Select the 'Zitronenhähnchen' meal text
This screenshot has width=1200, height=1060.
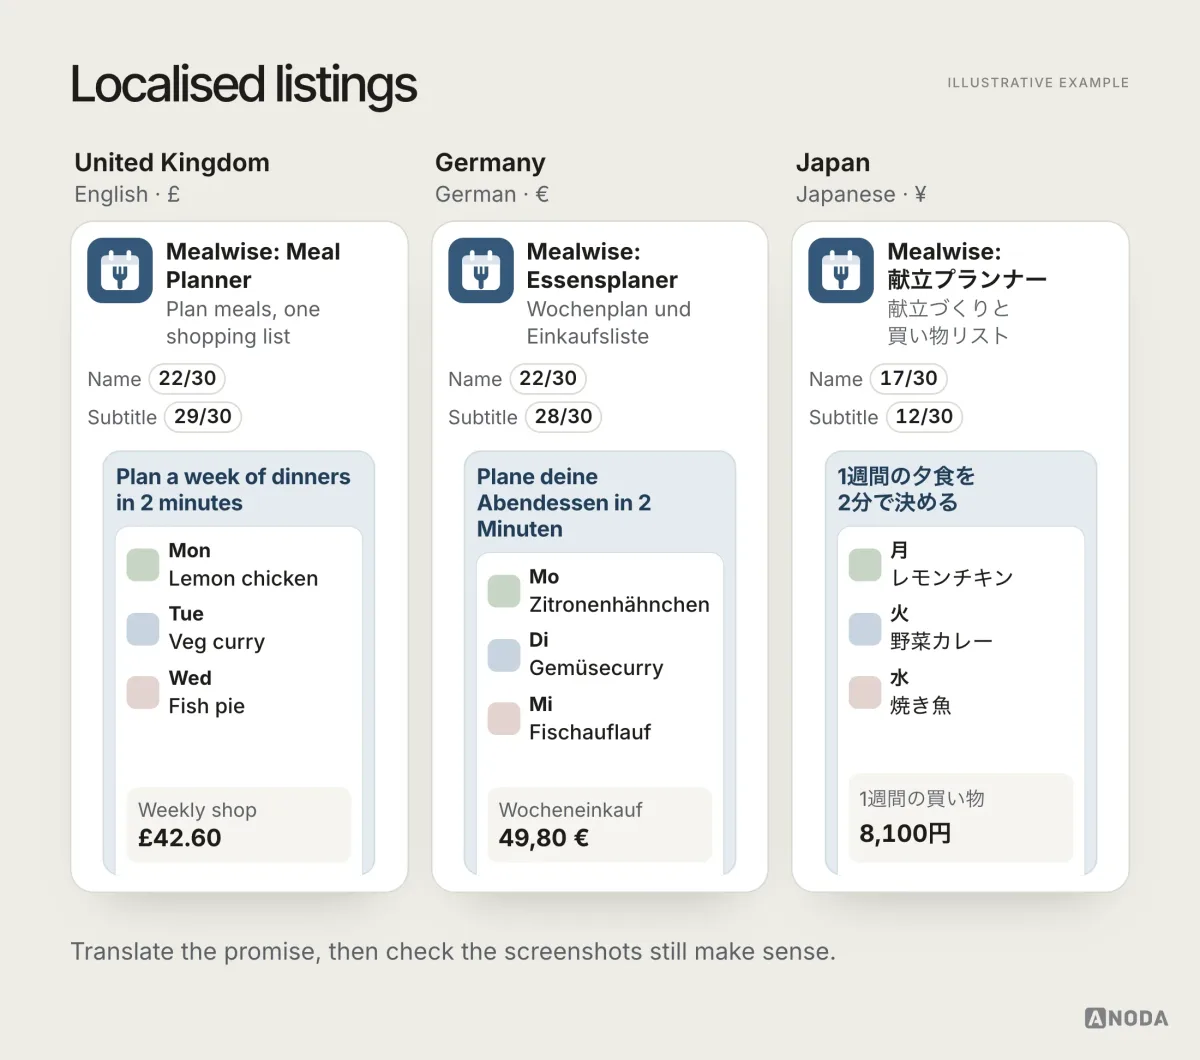point(619,605)
